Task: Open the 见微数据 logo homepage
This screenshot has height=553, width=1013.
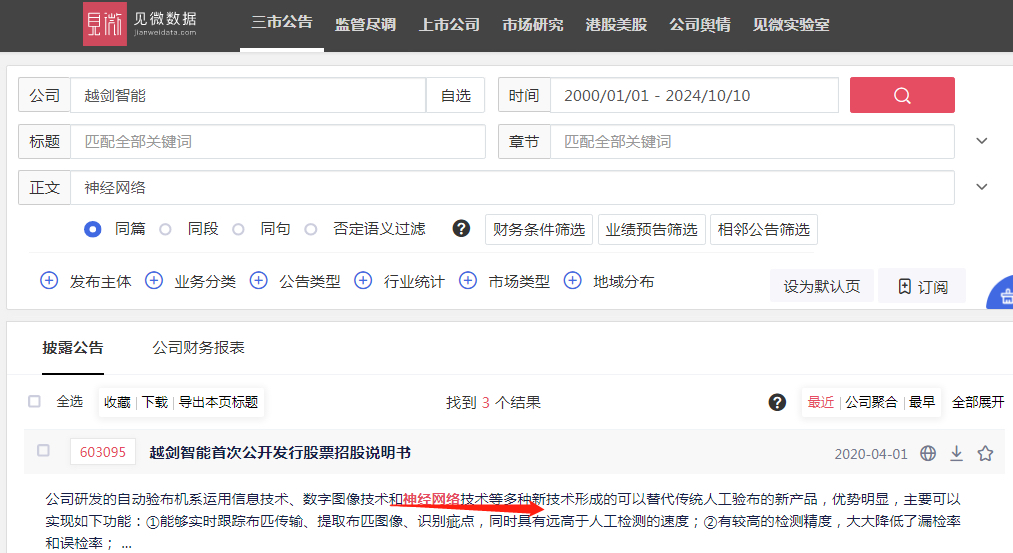Action: tap(140, 24)
